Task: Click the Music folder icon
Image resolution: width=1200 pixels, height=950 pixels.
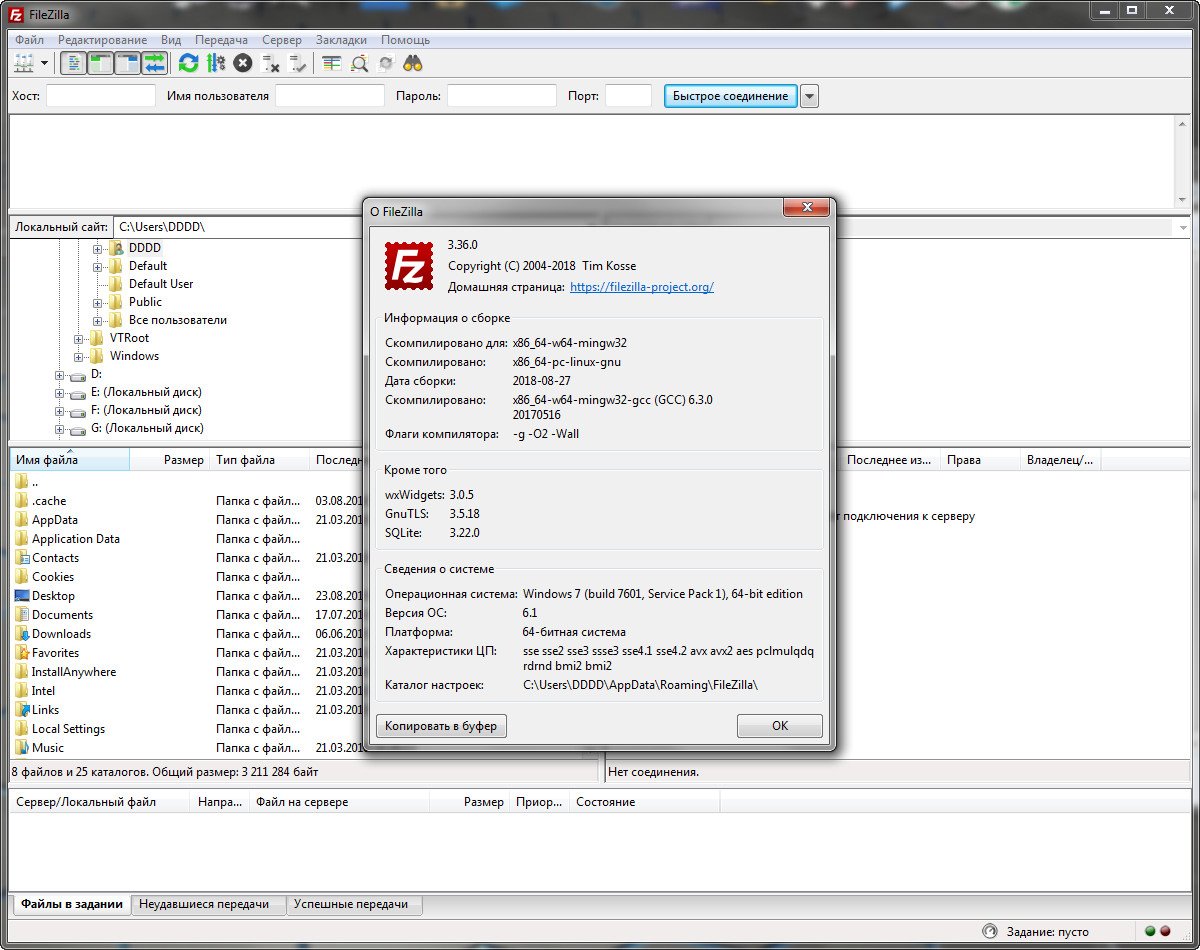Action: point(23,748)
